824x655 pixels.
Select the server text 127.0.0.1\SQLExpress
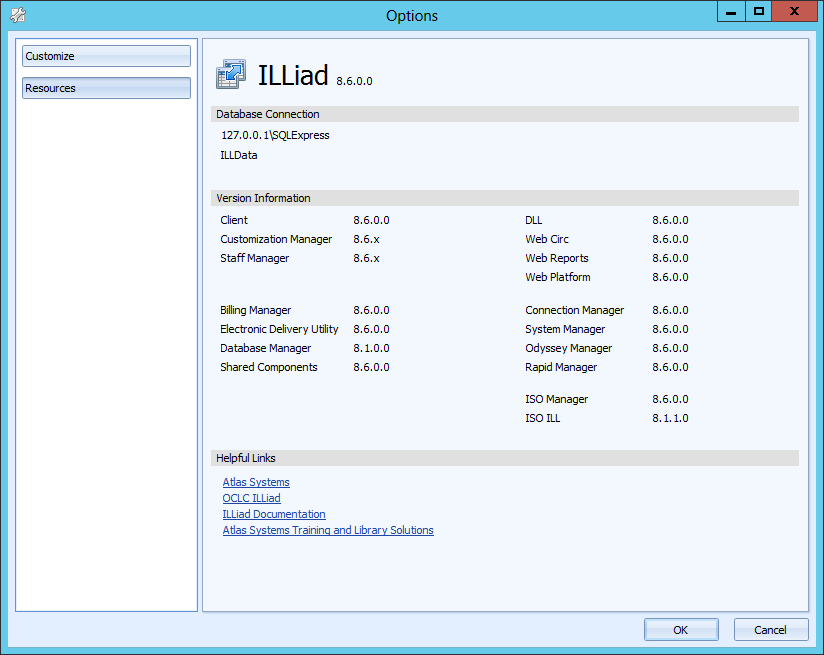tap(275, 135)
